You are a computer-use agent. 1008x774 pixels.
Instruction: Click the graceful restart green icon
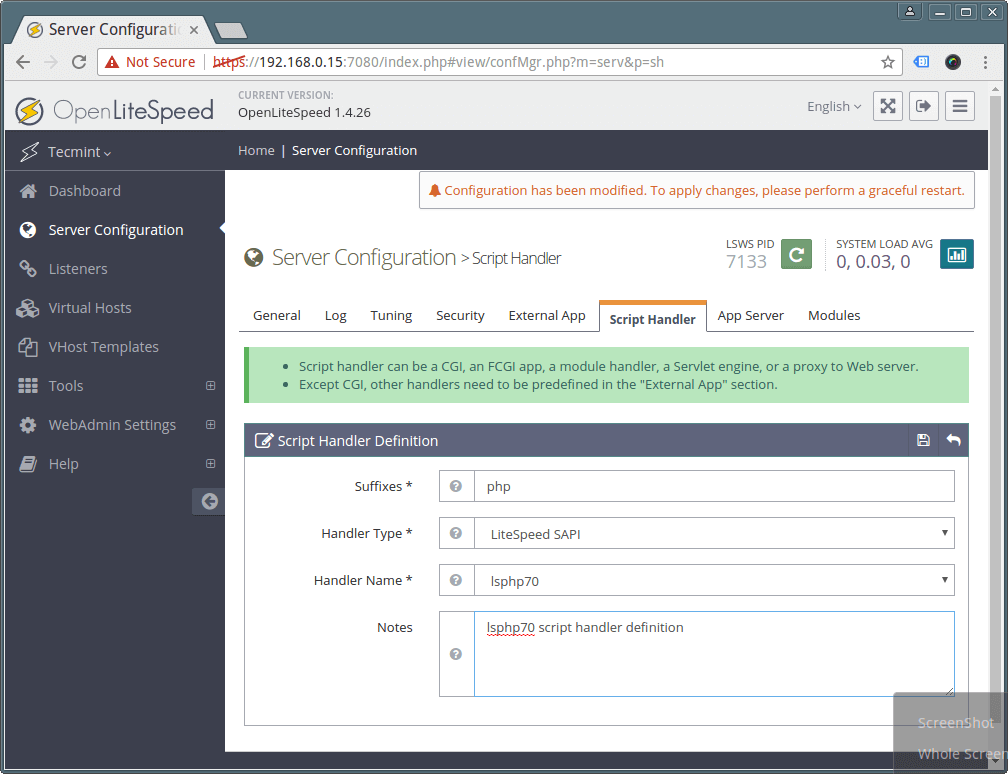point(796,255)
